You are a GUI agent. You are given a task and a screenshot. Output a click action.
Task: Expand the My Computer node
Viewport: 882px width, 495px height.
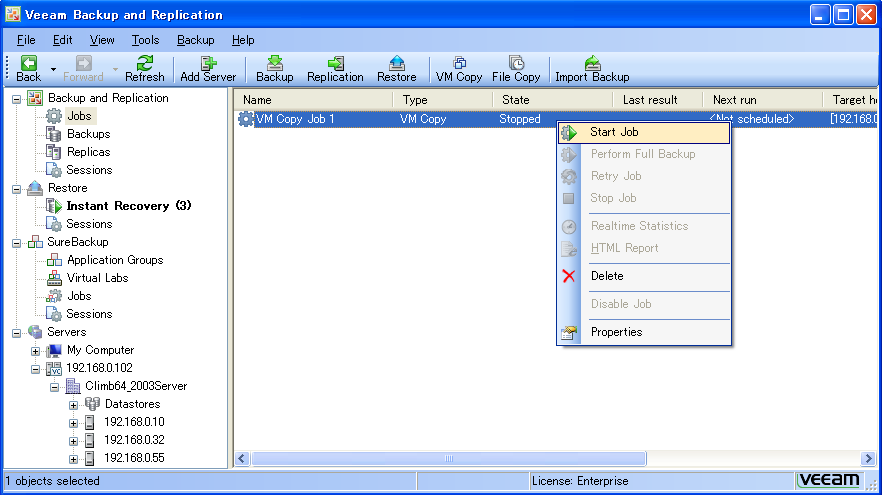(35, 352)
